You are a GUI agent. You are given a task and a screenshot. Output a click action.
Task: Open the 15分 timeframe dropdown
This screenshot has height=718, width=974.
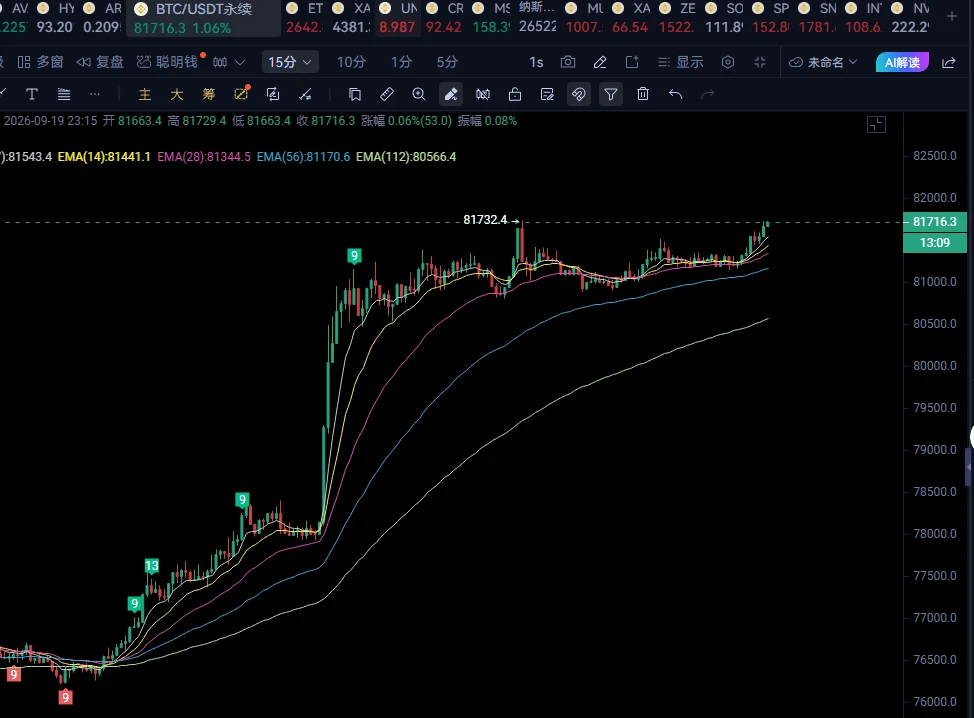(289, 62)
